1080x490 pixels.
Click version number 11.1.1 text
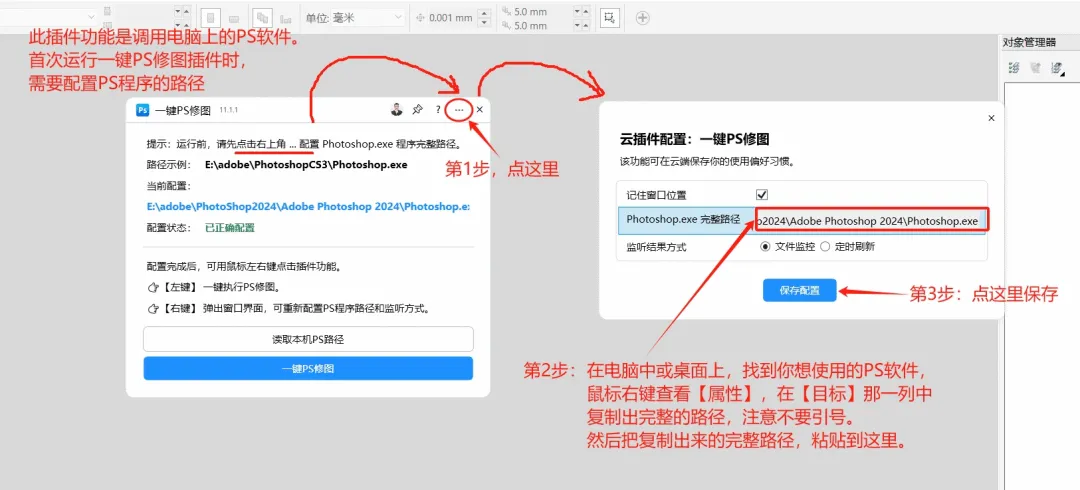click(x=229, y=110)
